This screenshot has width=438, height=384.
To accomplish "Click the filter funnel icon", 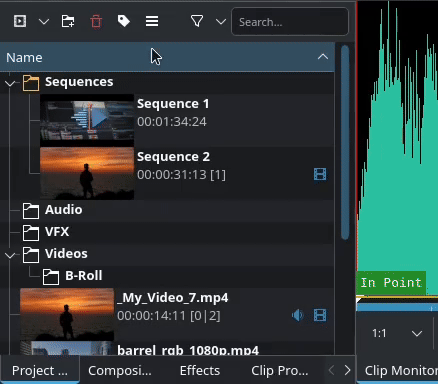I will click(x=197, y=22).
